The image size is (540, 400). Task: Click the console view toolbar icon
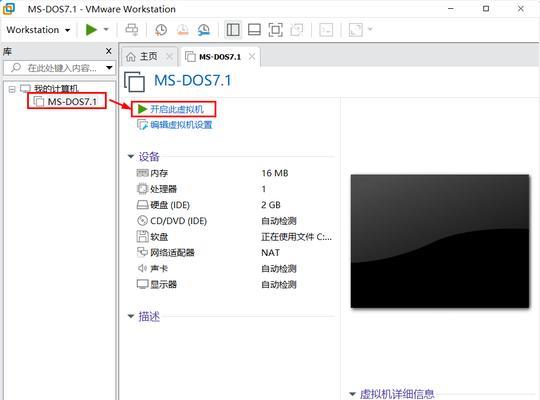pyautogui.click(x=326, y=30)
